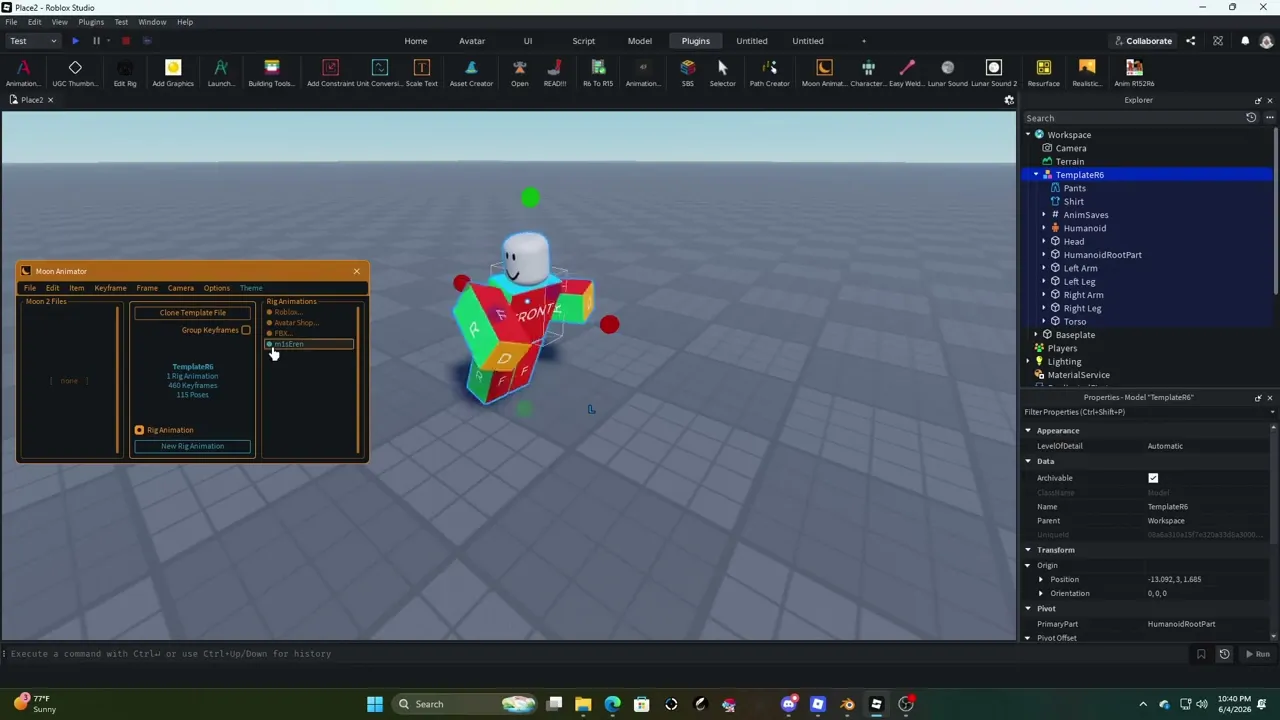Switch to the Home ribbon tab
Viewport: 1280px width, 720px height.
(x=415, y=41)
